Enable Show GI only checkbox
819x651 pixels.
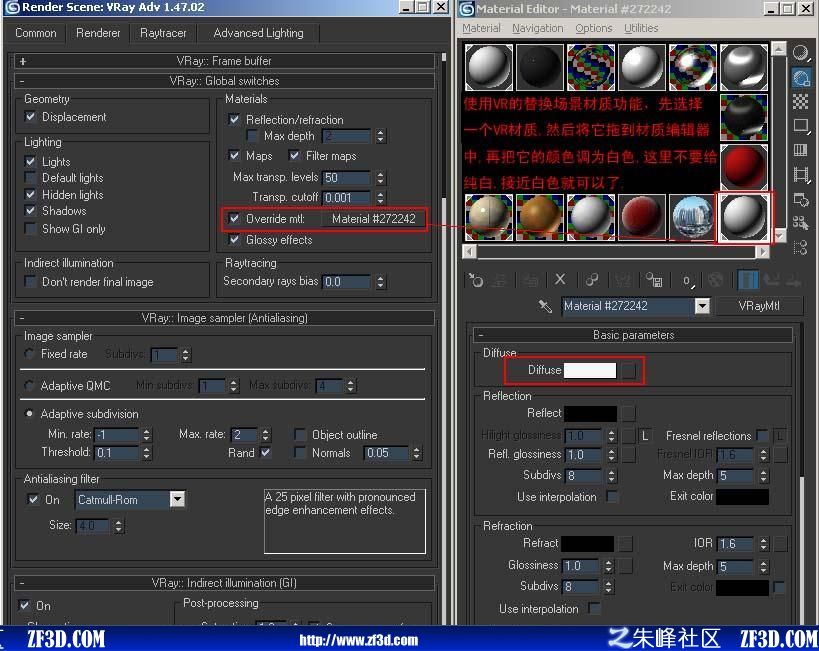[30, 228]
